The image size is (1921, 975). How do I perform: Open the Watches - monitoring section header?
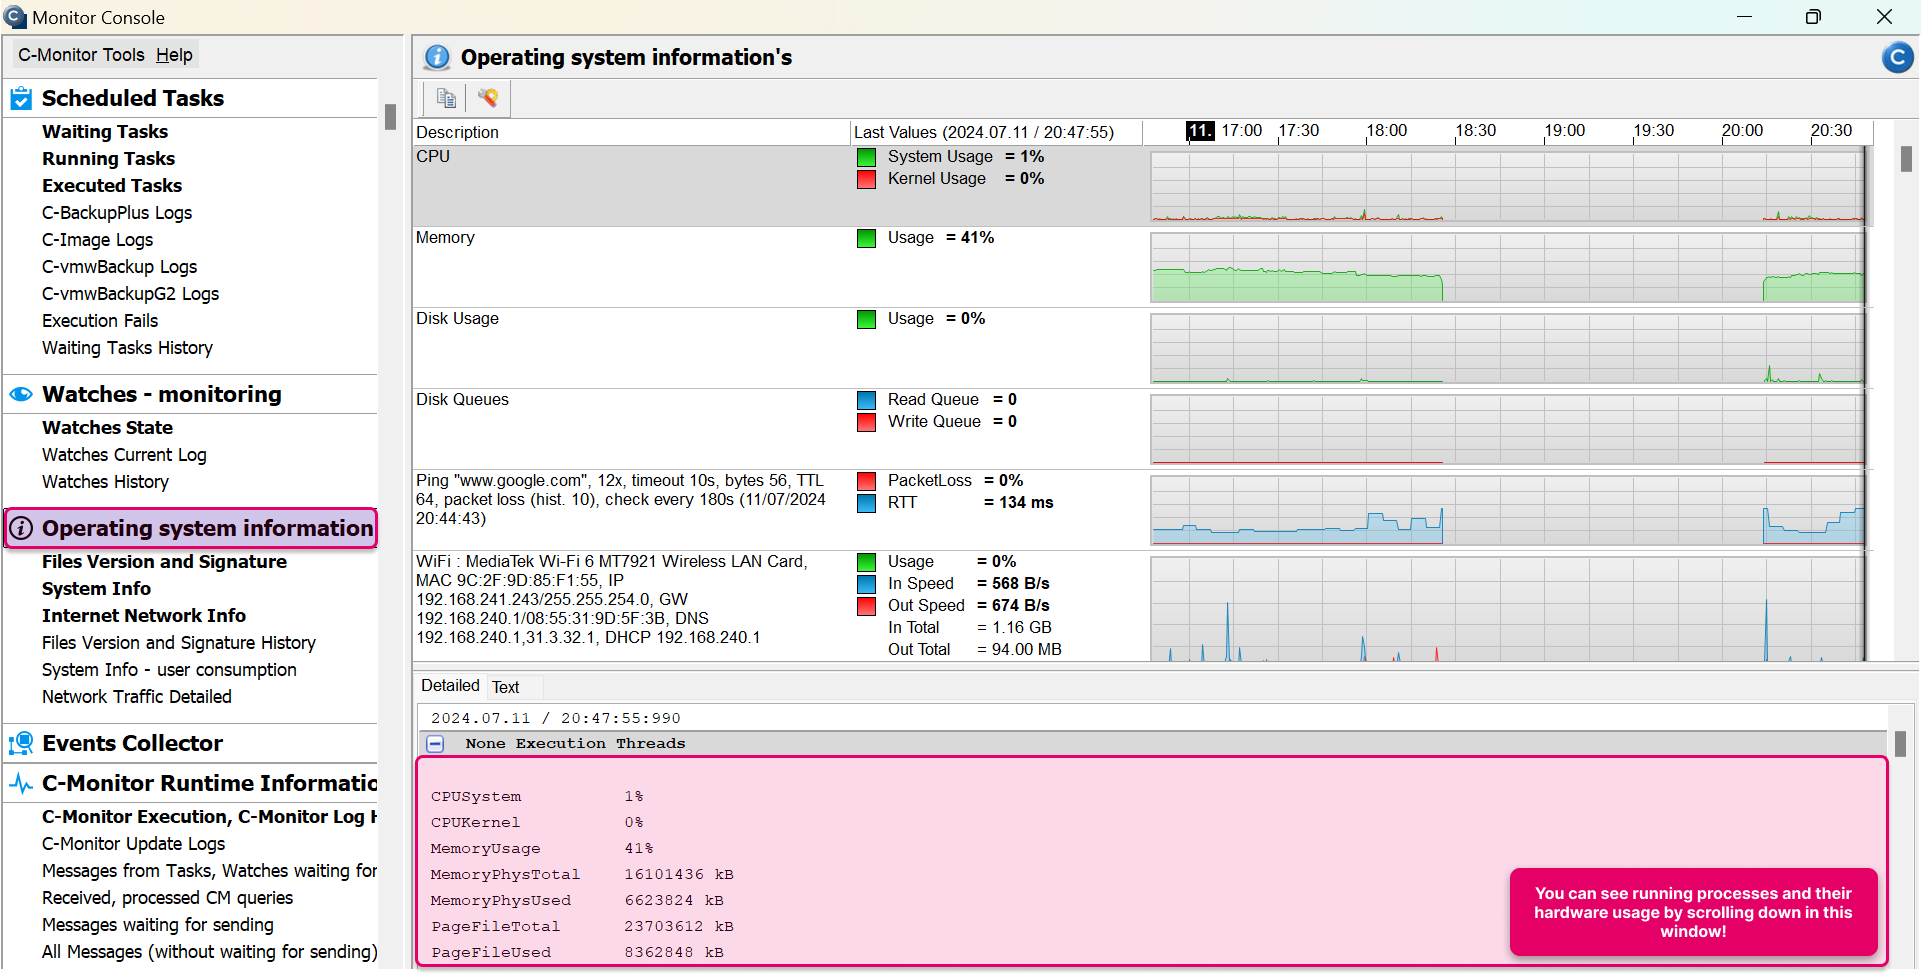coord(162,394)
